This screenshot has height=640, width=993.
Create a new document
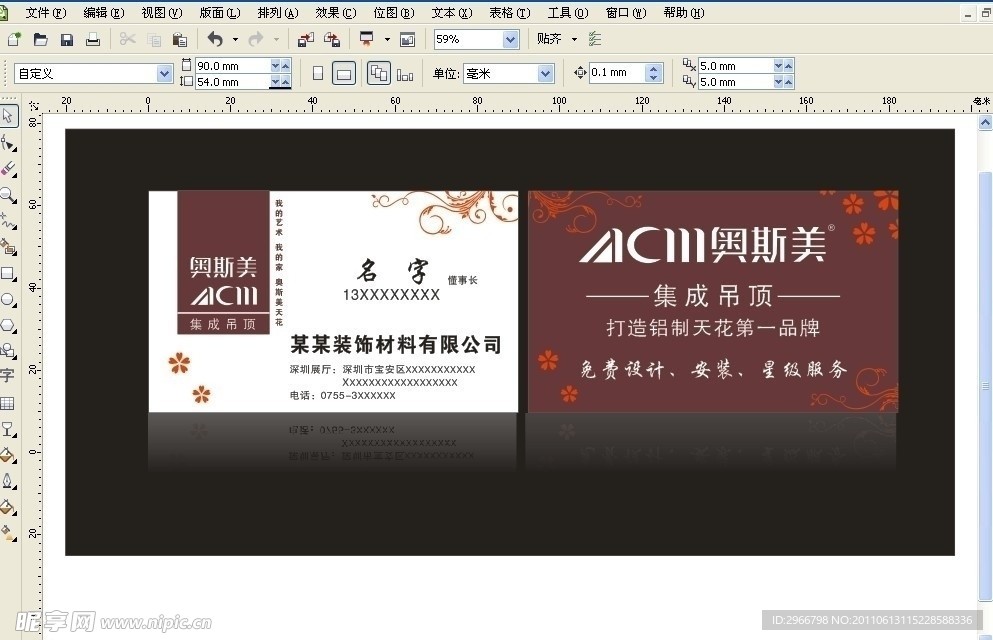pos(14,39)
